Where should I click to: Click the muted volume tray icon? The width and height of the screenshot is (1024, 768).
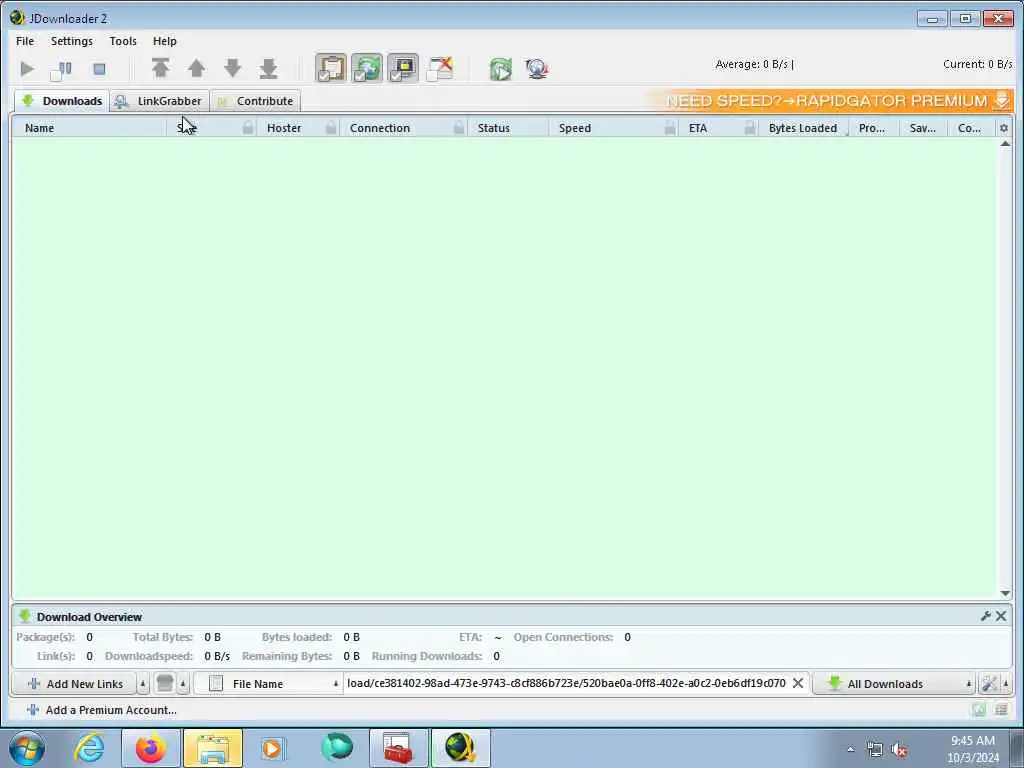click(900, 750)
